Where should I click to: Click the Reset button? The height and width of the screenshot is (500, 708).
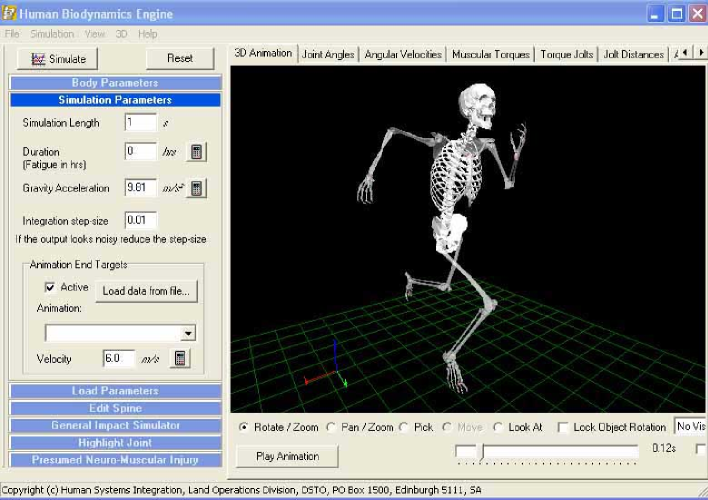click(180, 59)
